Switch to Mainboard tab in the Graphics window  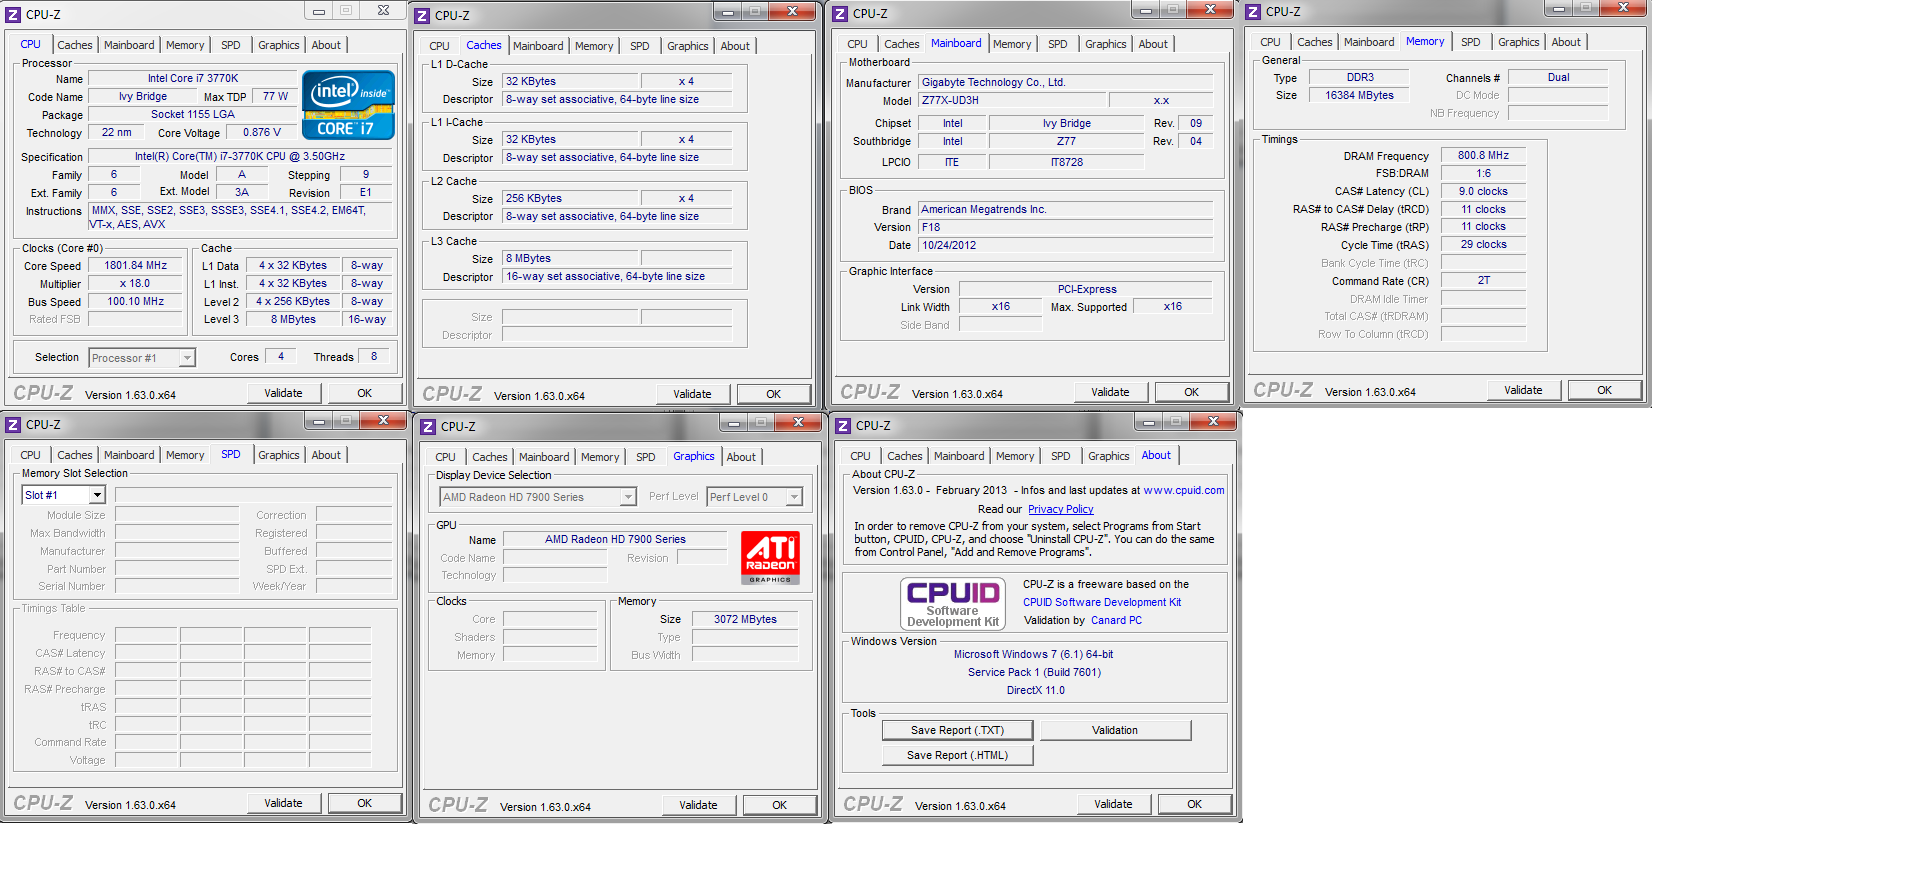tap(544, 457)
